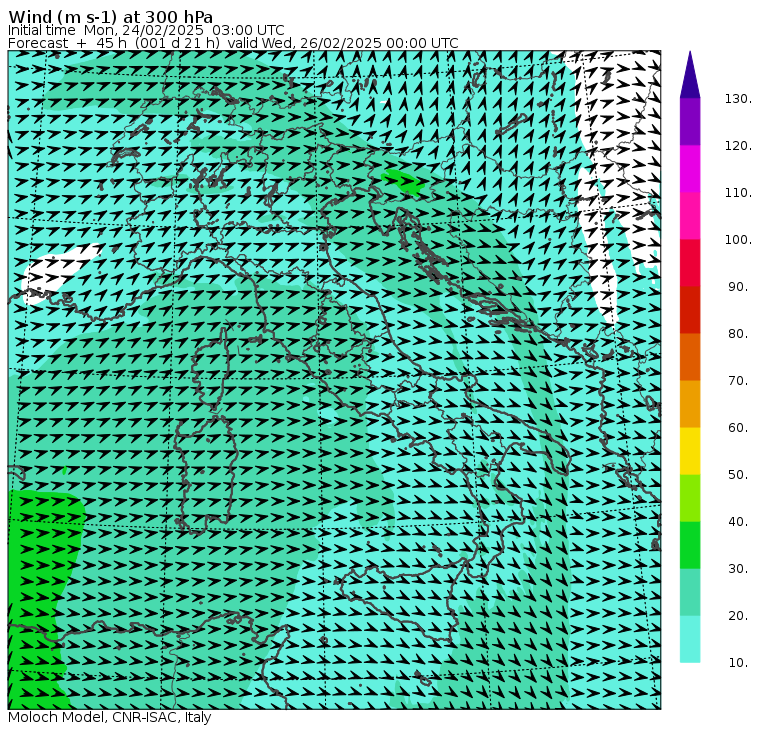The width and height of the screenshot is (760, 731).
Task: Click the colorbar label "100."
Action: [x=738, y=240]
